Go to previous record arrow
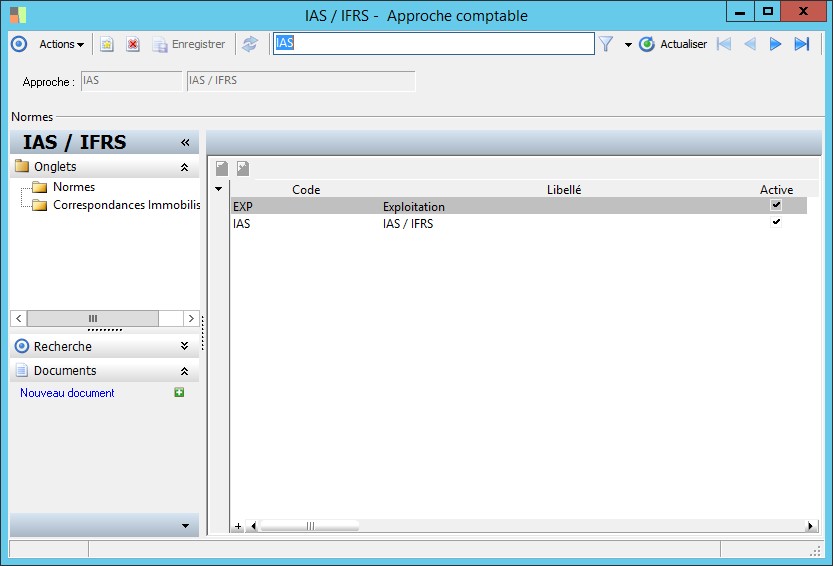Image resolution: width=833 pixels, height=566 pixels. (x=750, y=44)
